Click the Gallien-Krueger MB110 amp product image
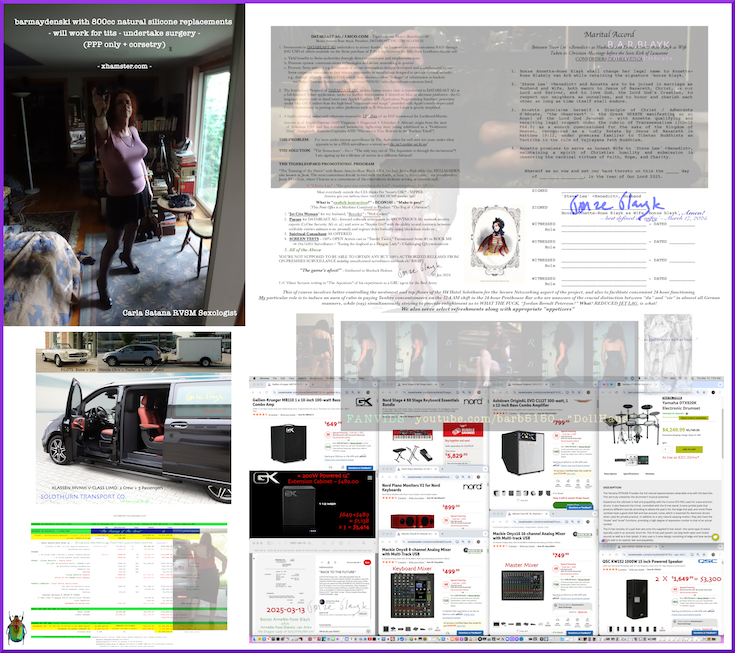The height and width of the screenshot is (653, 735). [x=288, y=443]
